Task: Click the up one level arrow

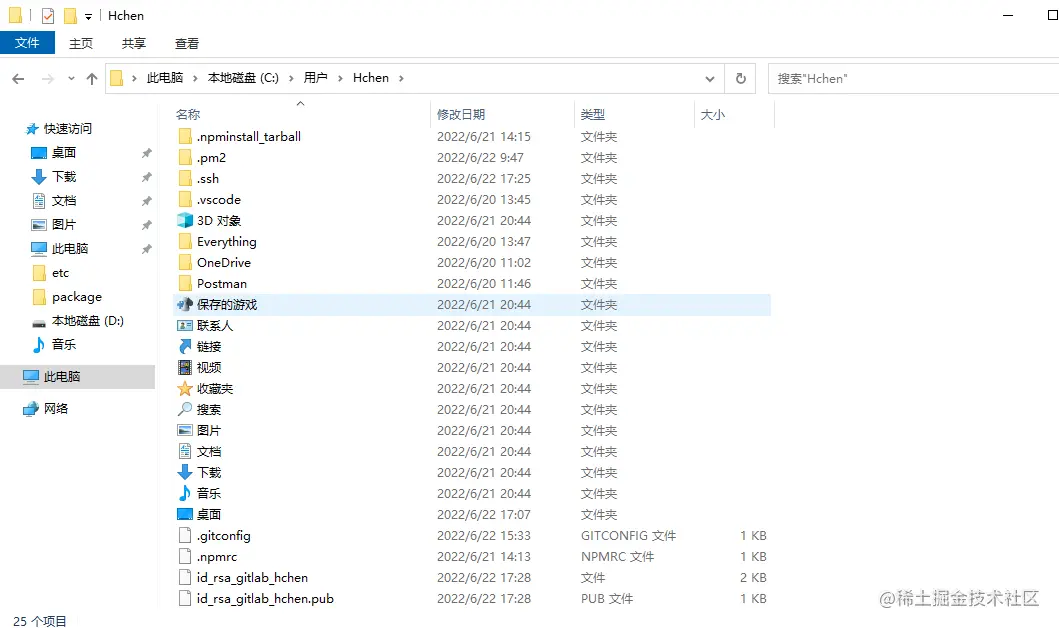Action: (92, 78)
